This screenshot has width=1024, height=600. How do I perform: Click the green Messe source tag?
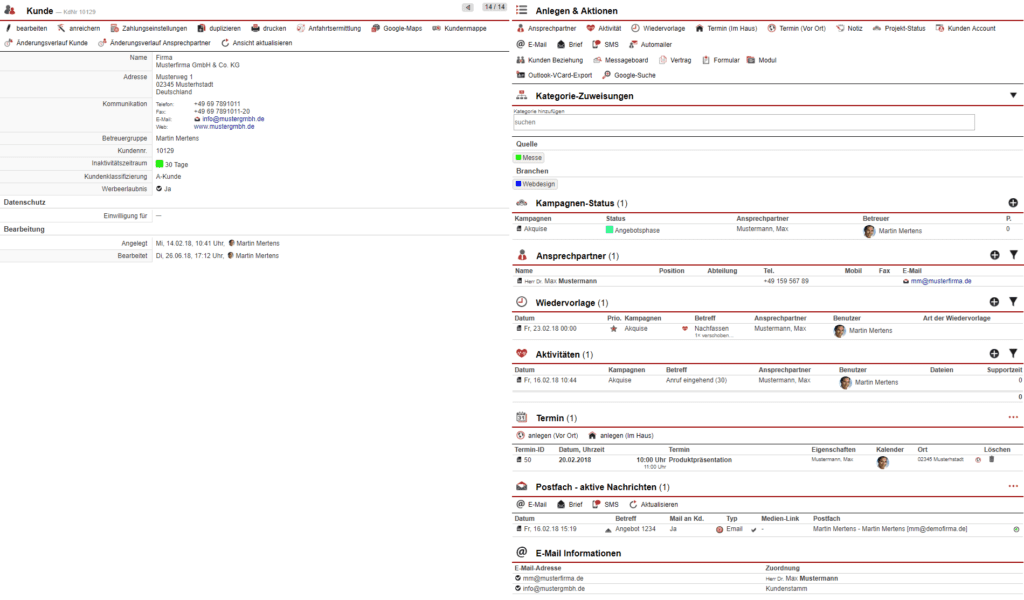(529, 157)
